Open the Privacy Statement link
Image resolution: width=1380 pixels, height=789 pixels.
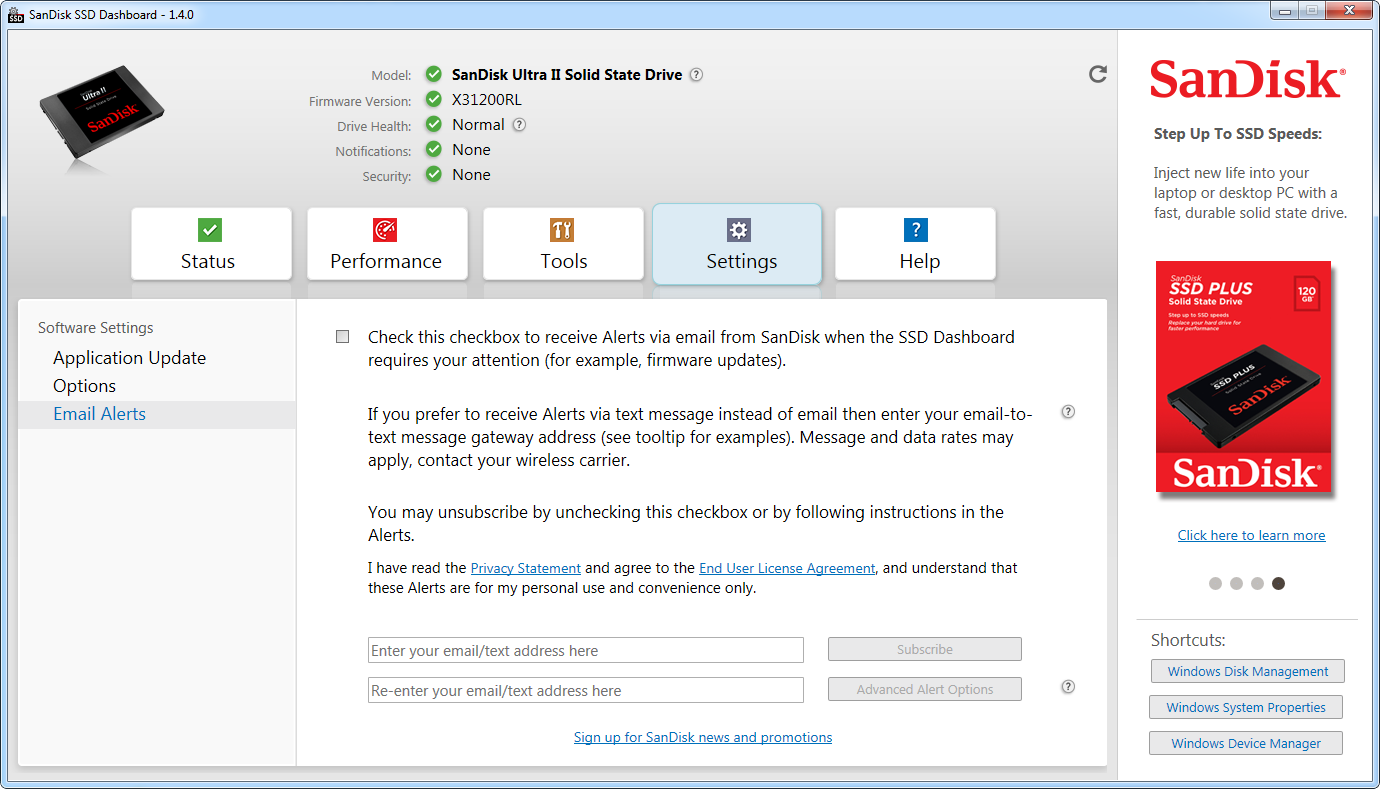(526, 568)
